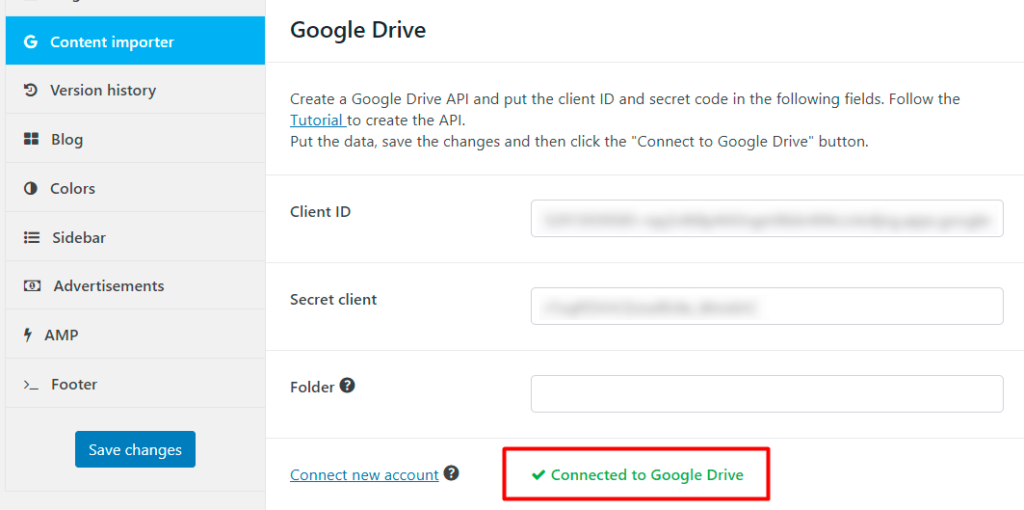Open the Colors settings tab

tap(135, 188)
